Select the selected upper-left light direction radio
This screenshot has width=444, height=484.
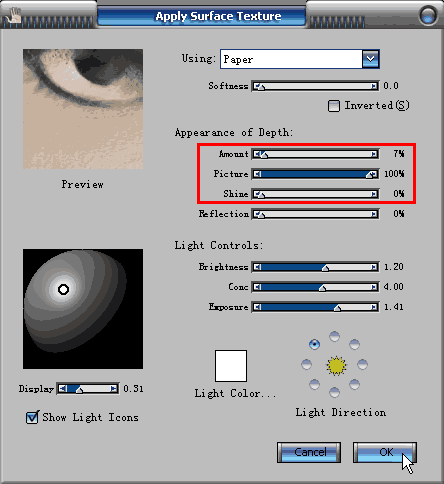click(x=314, y=344)
